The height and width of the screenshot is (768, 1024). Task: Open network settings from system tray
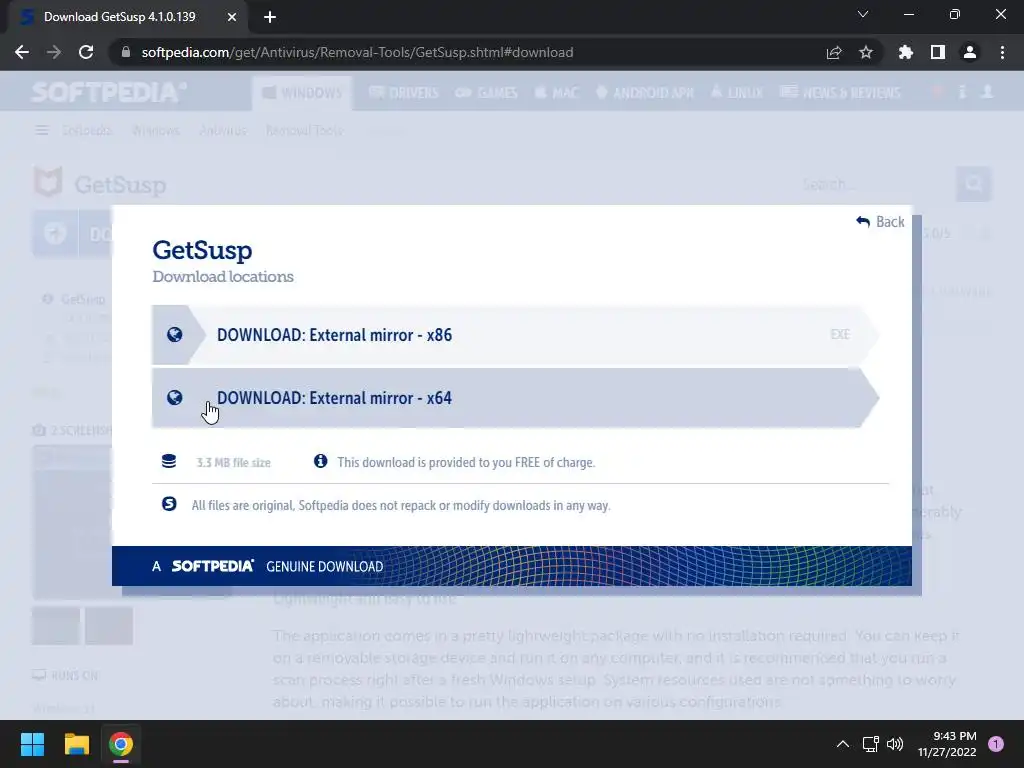[871, 744]
